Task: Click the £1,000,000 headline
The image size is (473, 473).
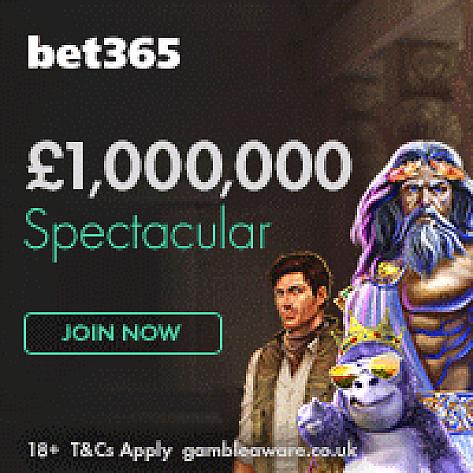Action: pos(189,166)
